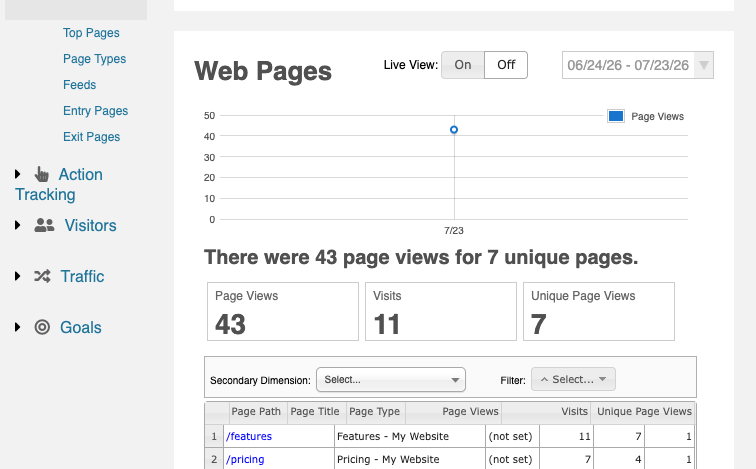This screenshot has width=756, height=469.
Task: Open the /features page path link
Action: click(x=249, y=436)
